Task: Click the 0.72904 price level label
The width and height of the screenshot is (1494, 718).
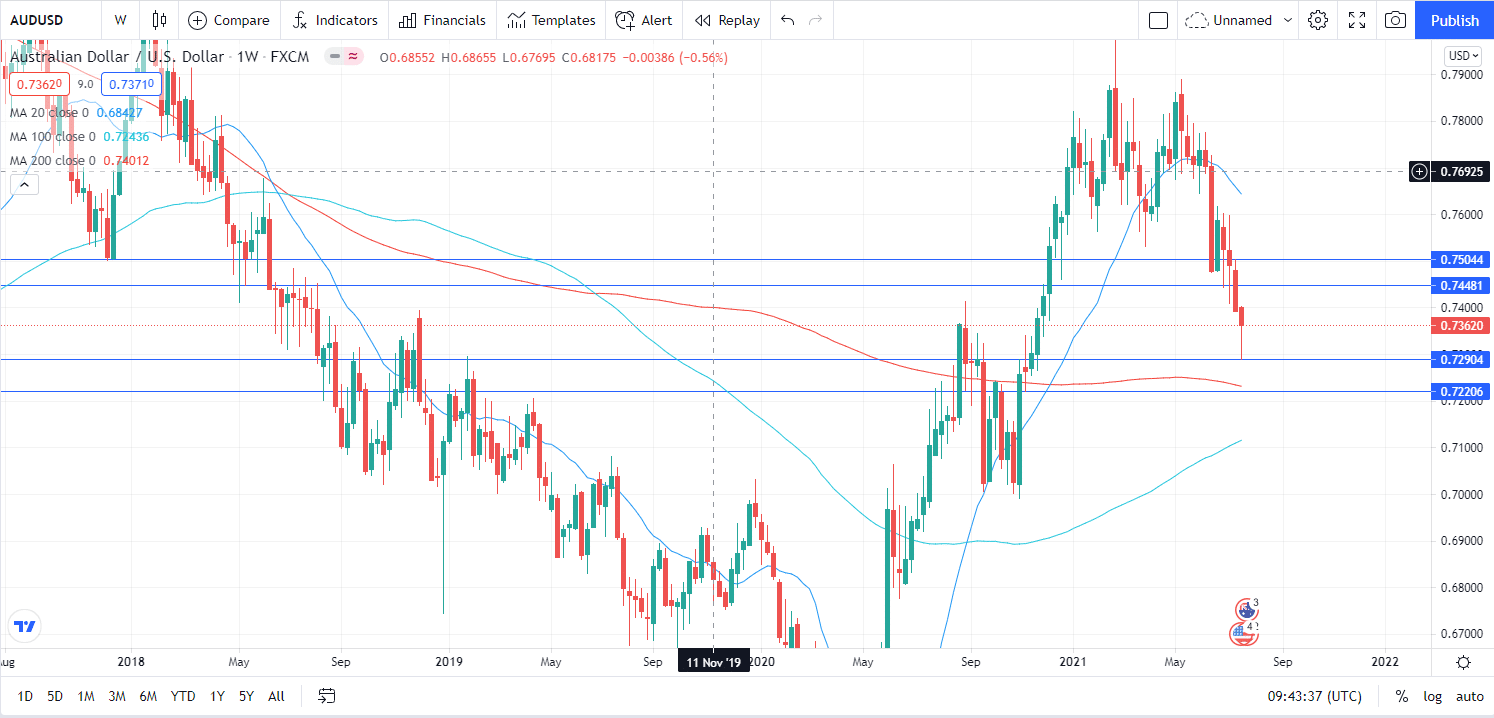Action: pyautogui.click(x=1462, y=359)
